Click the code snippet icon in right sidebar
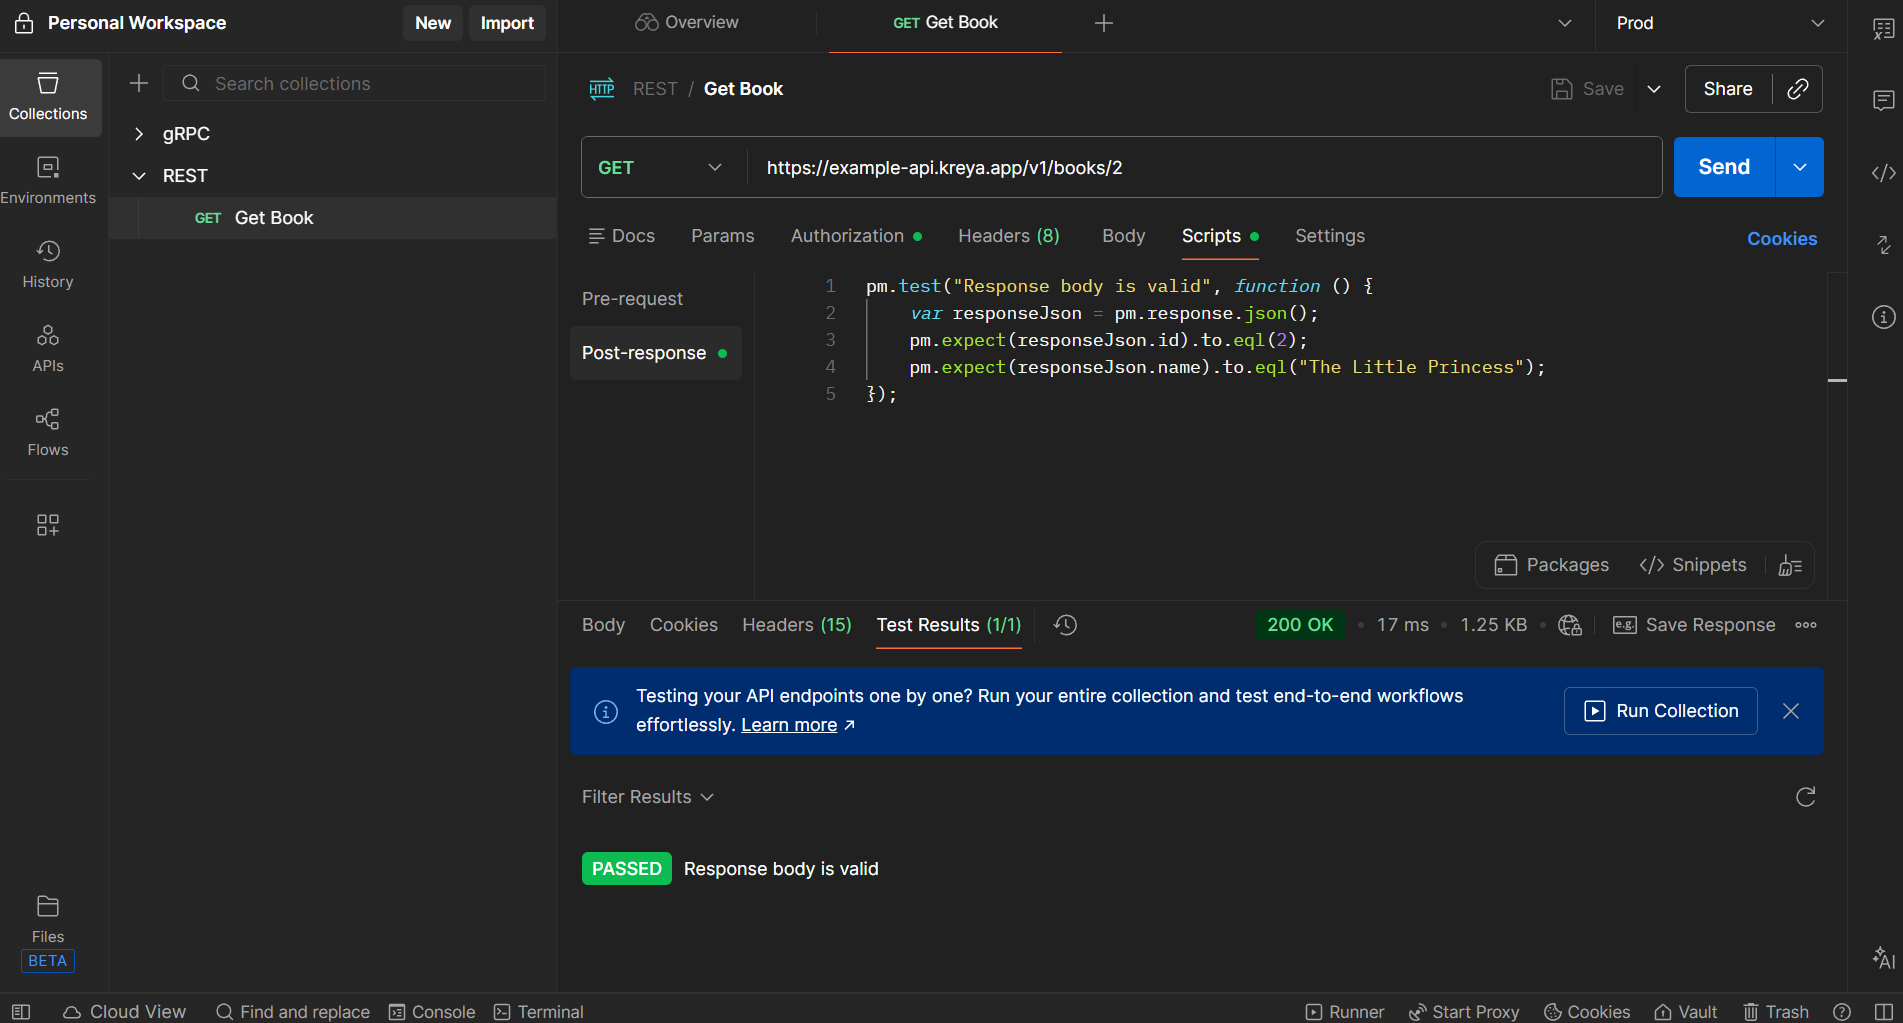Screen dimensions: 1903x1023 tap(1883, 173)
